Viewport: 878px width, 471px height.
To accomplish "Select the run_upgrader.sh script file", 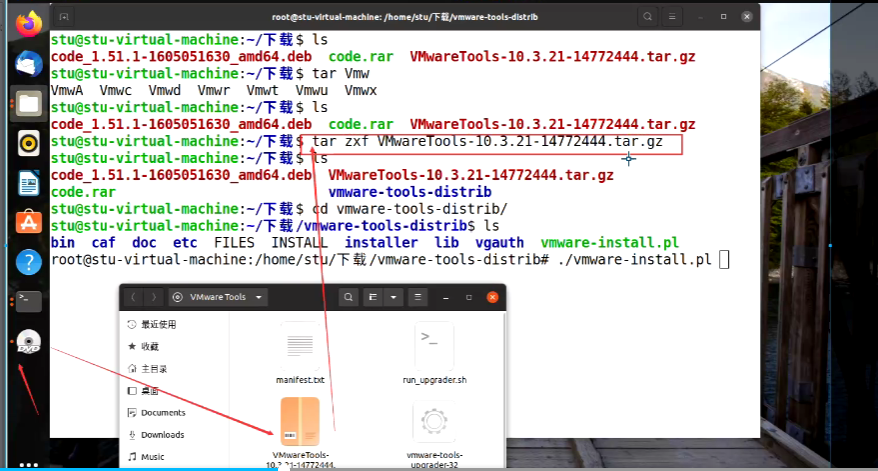I will [435, 353].
